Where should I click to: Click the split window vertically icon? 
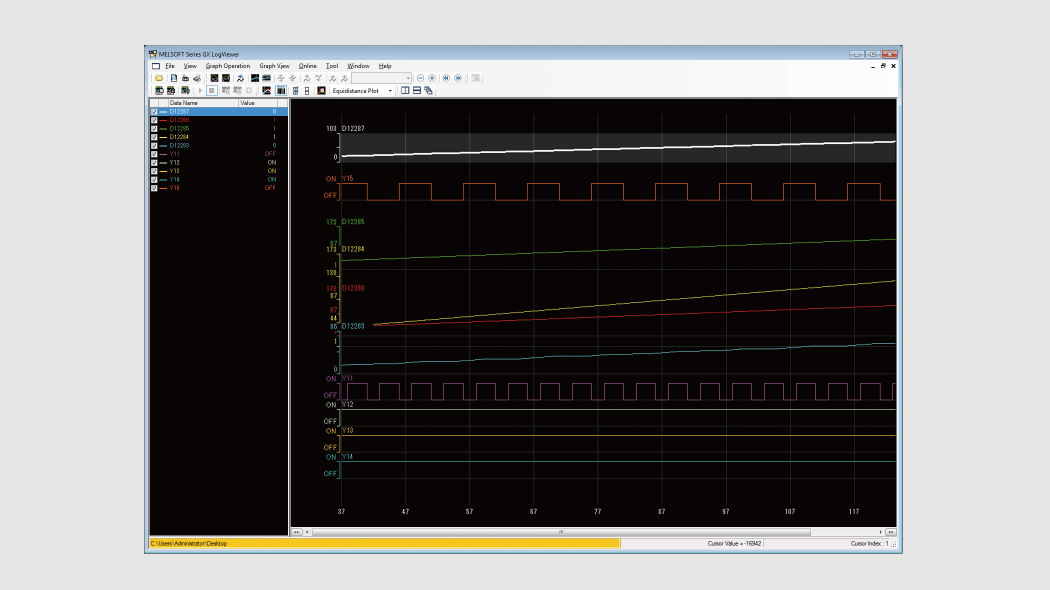coord(405,91)
